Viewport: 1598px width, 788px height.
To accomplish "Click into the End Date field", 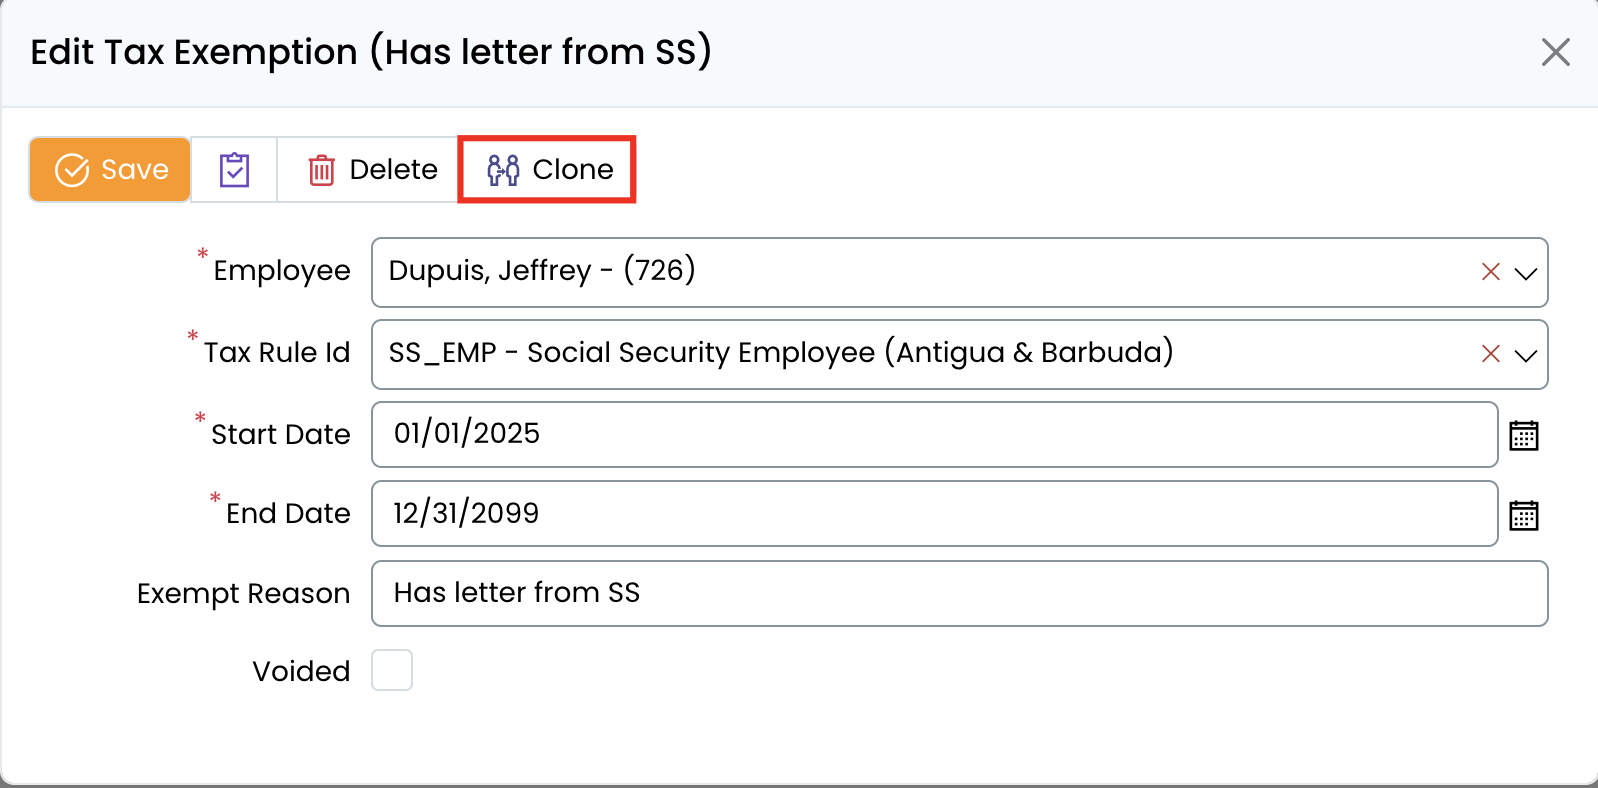I will (x=933, y=514).
